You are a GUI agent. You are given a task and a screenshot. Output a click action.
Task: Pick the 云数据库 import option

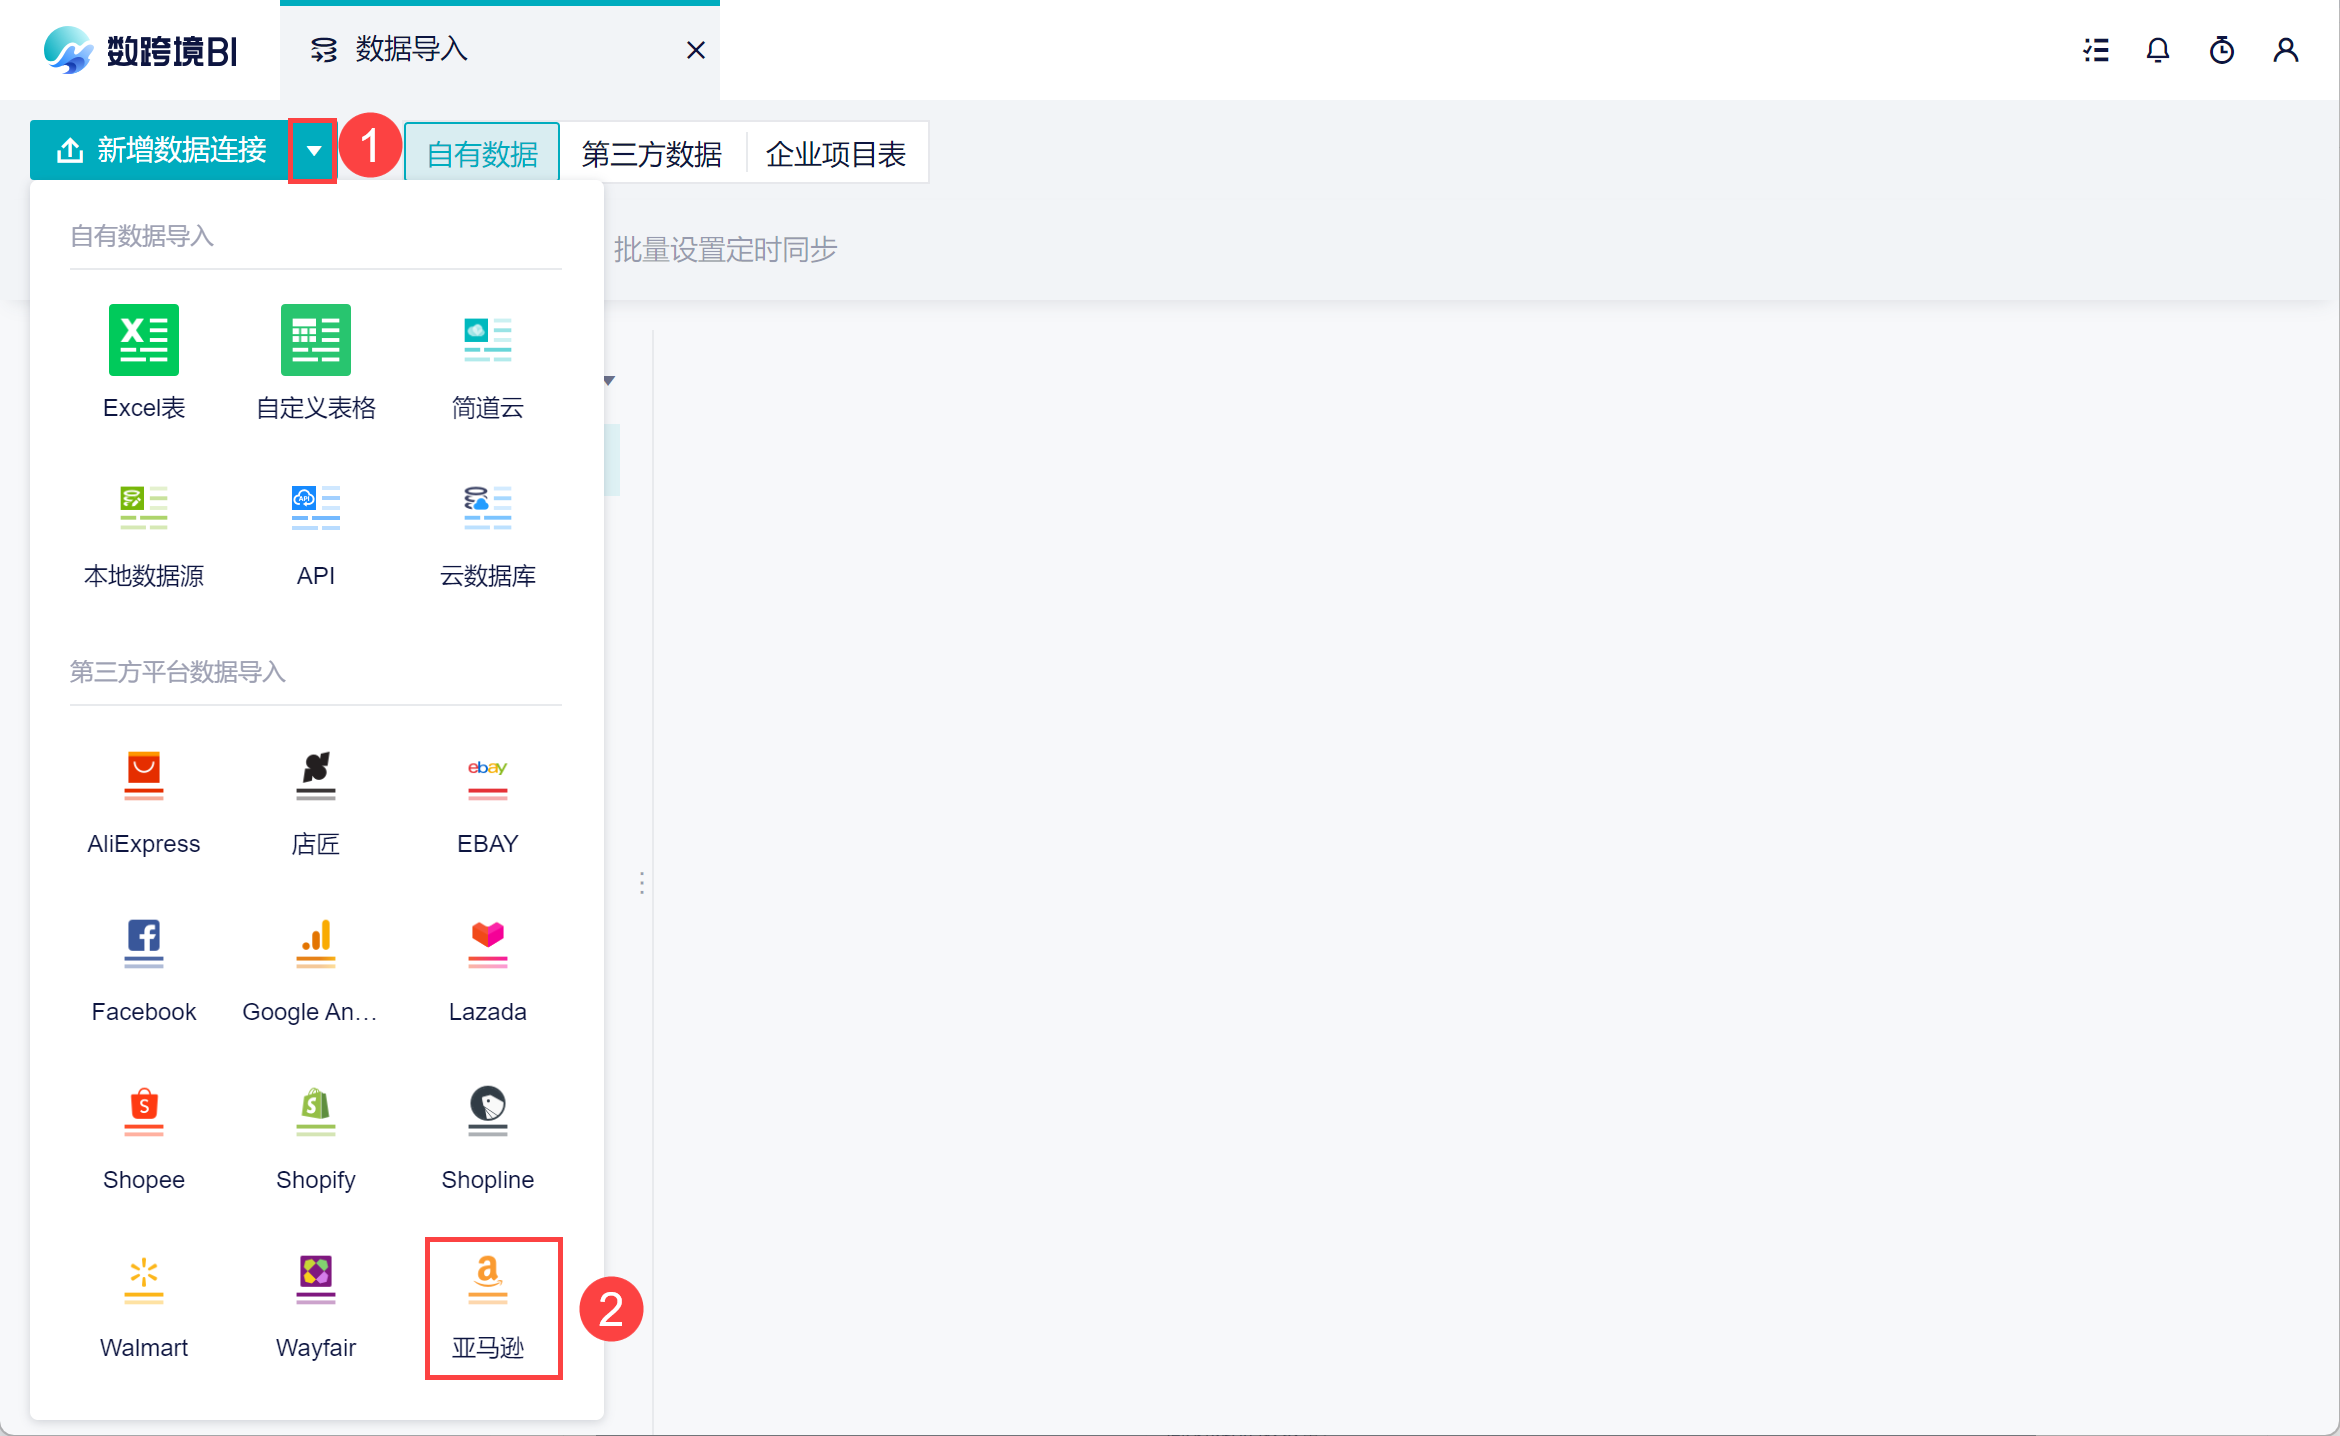tap(487, 509)
